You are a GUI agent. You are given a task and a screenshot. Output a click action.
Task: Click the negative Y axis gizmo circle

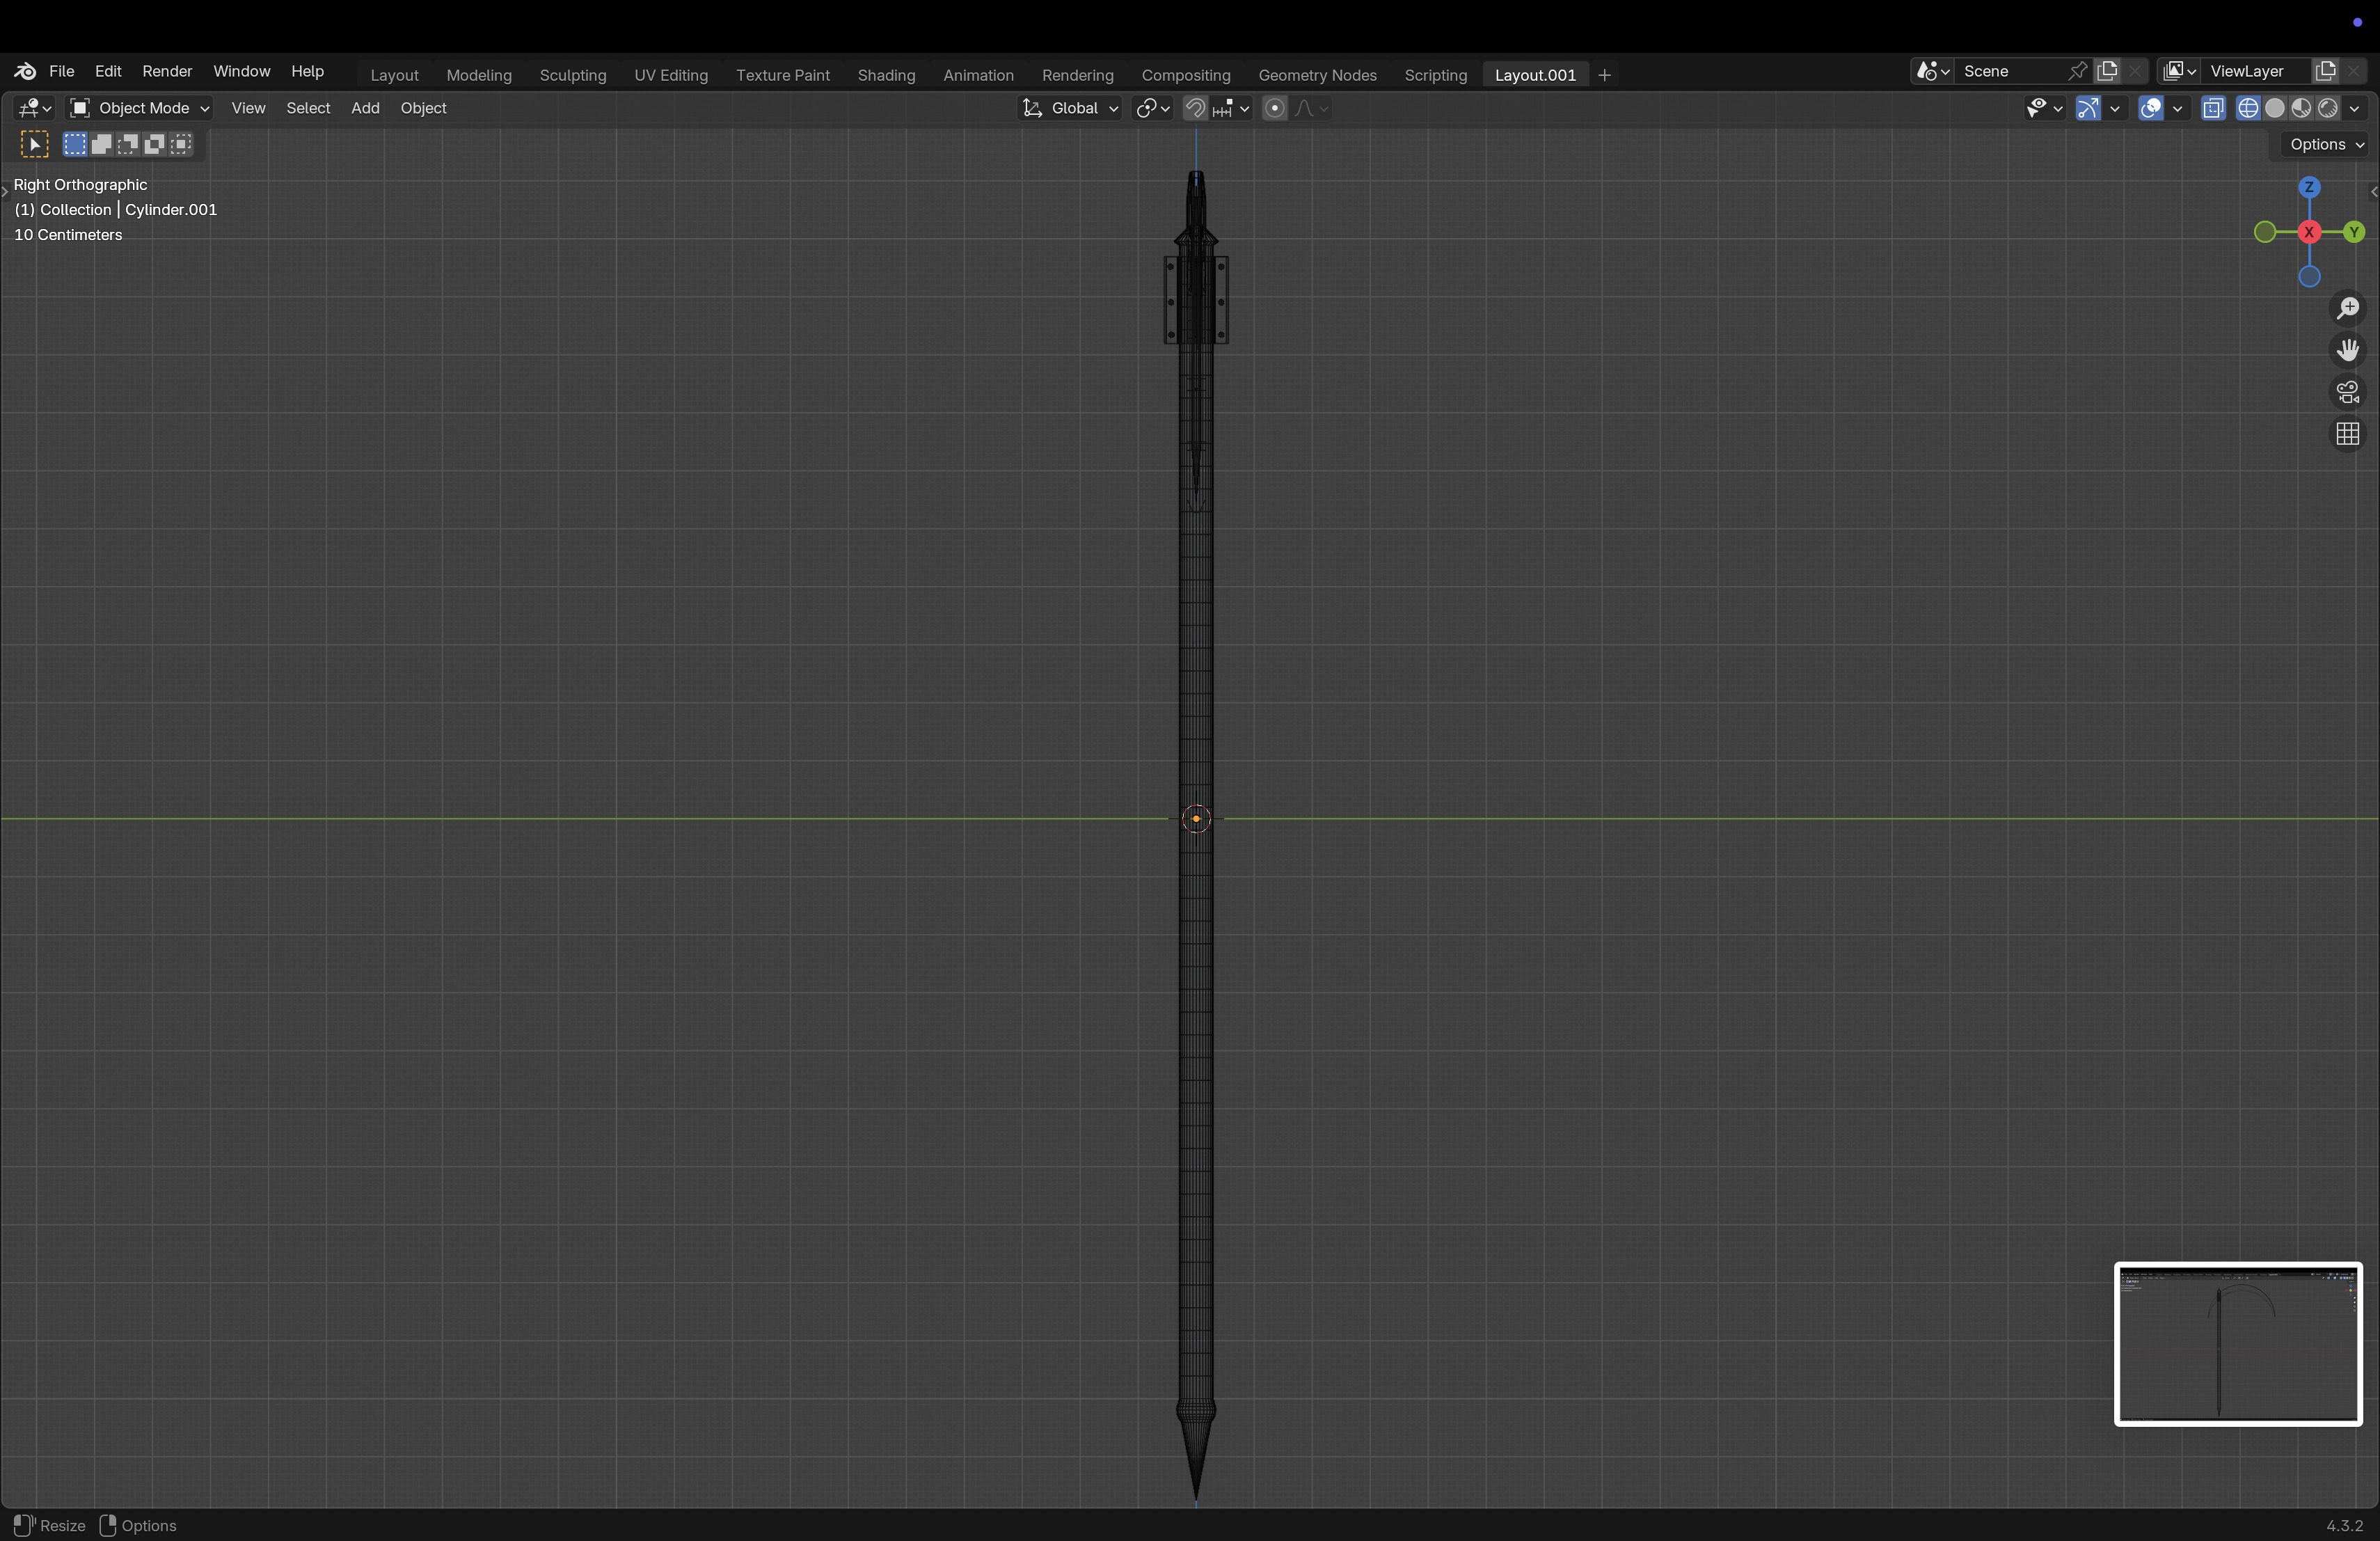(x=2265, y=232)
